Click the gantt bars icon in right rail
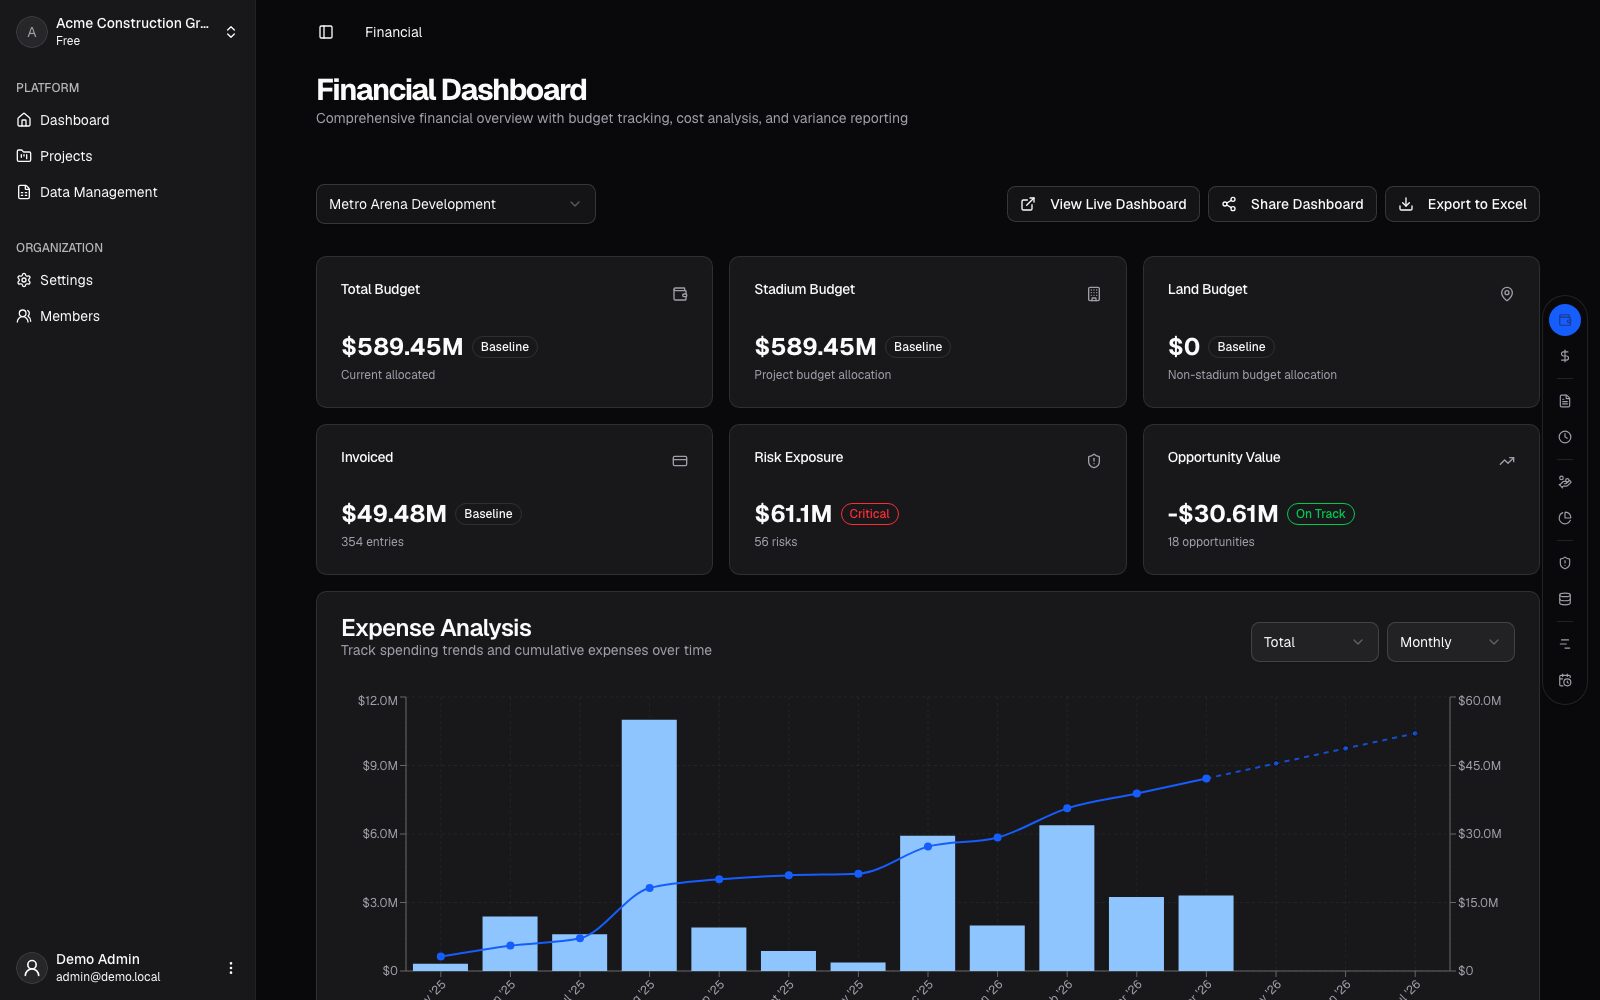The height and width of the screenshot is (1000, 1600). (x=1565, y=644)
